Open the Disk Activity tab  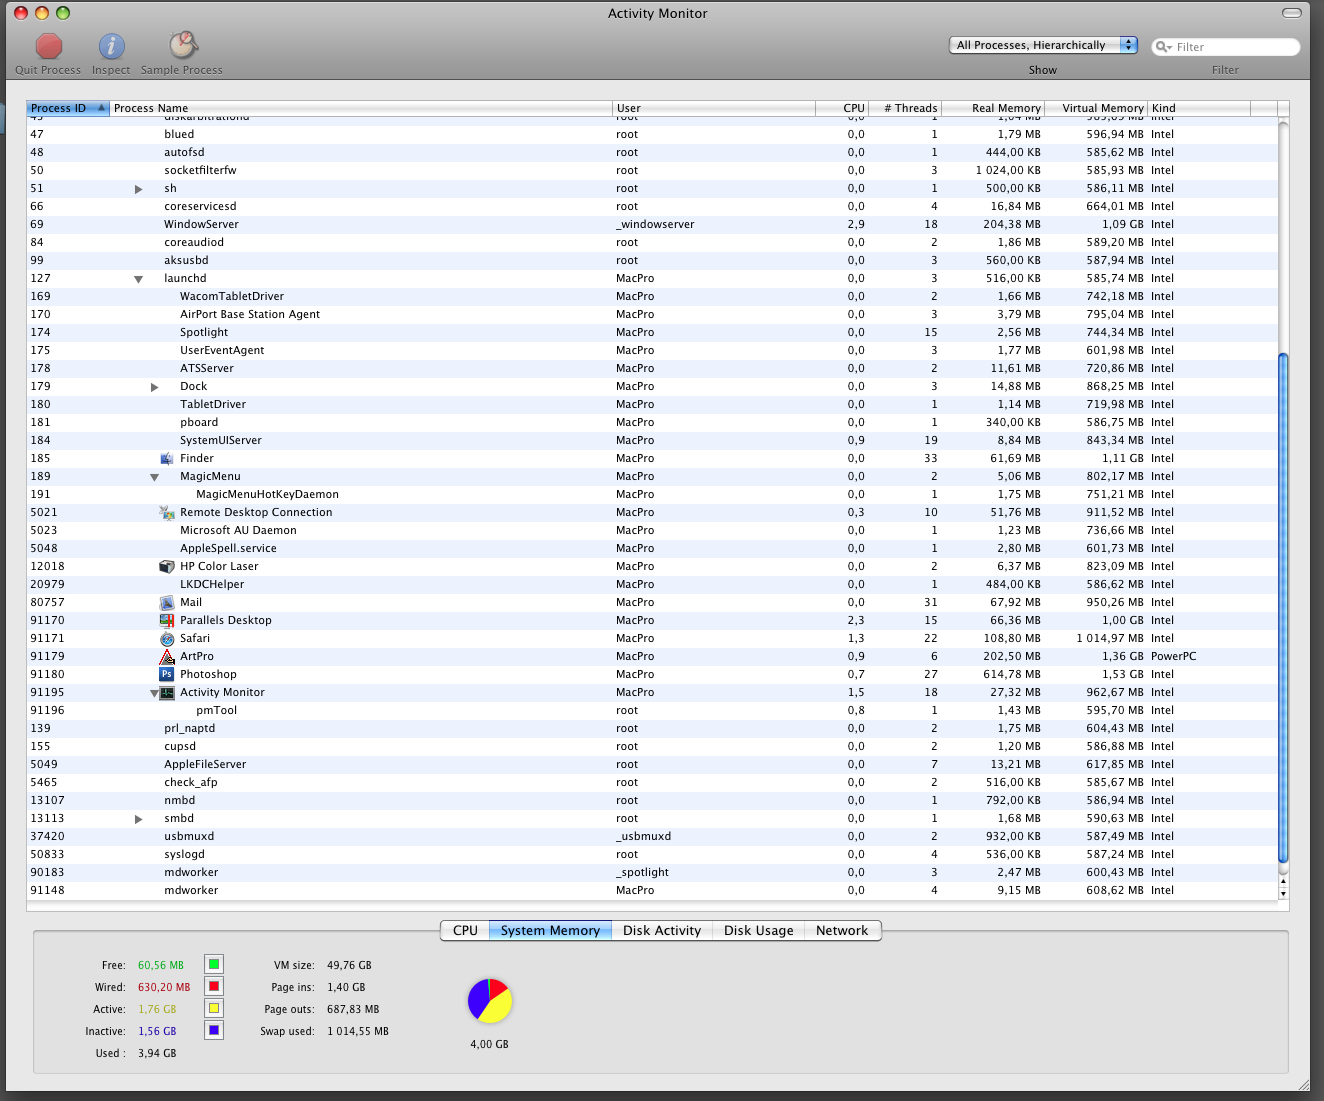(x=662, y=930)
